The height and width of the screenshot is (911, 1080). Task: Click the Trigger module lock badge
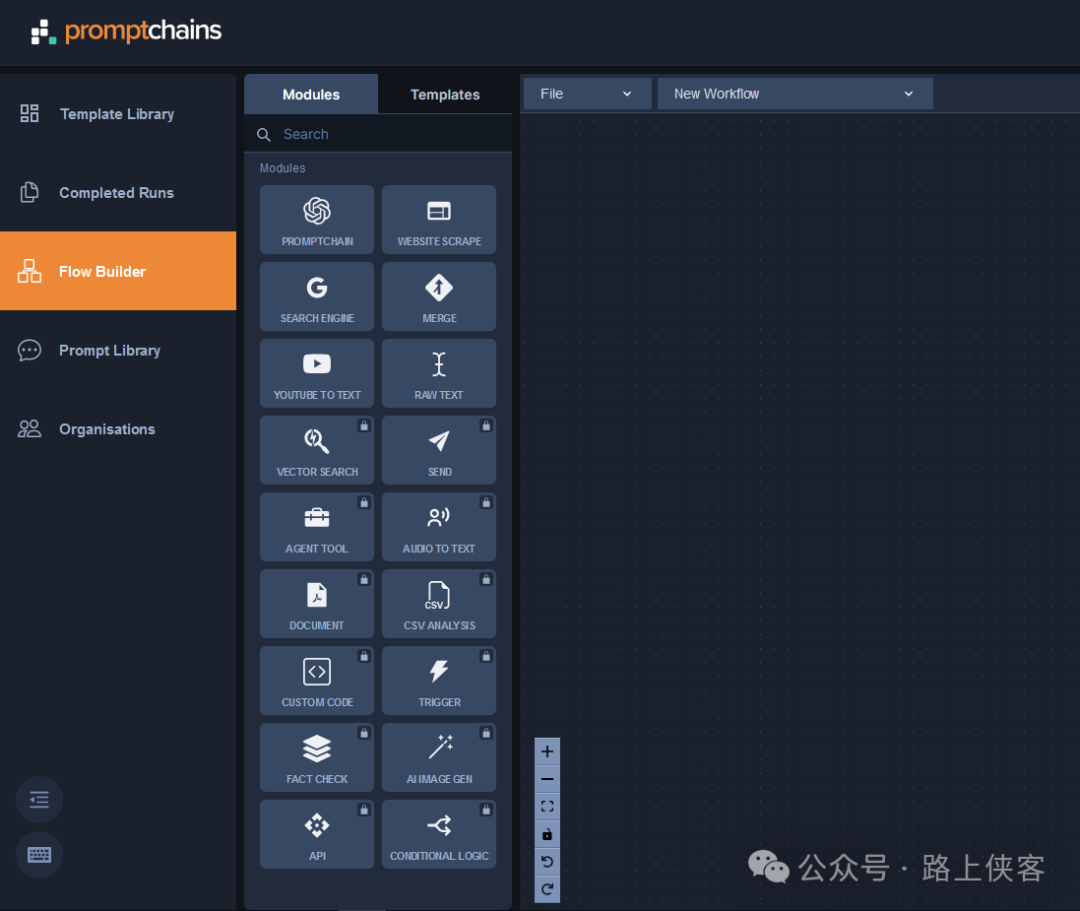[486, 656]
